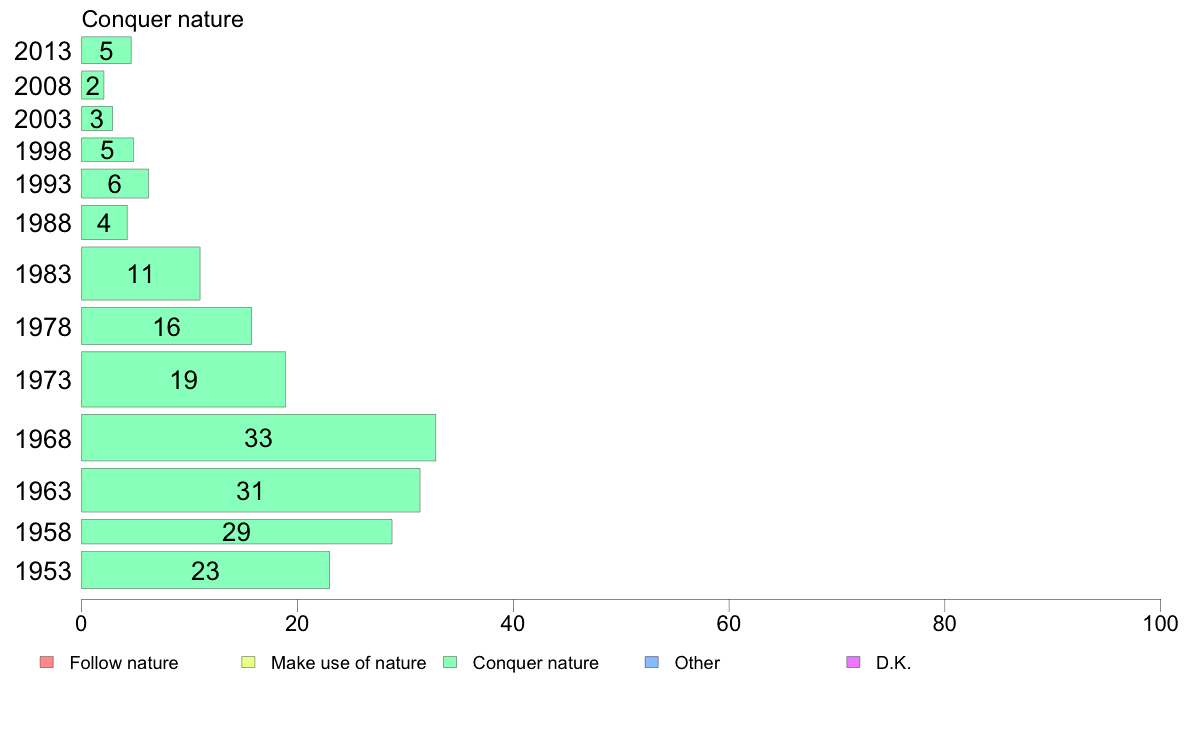The image size is (1188, 736).
Task: Select the 1978 bar showing 16
Action: (166, 326)
